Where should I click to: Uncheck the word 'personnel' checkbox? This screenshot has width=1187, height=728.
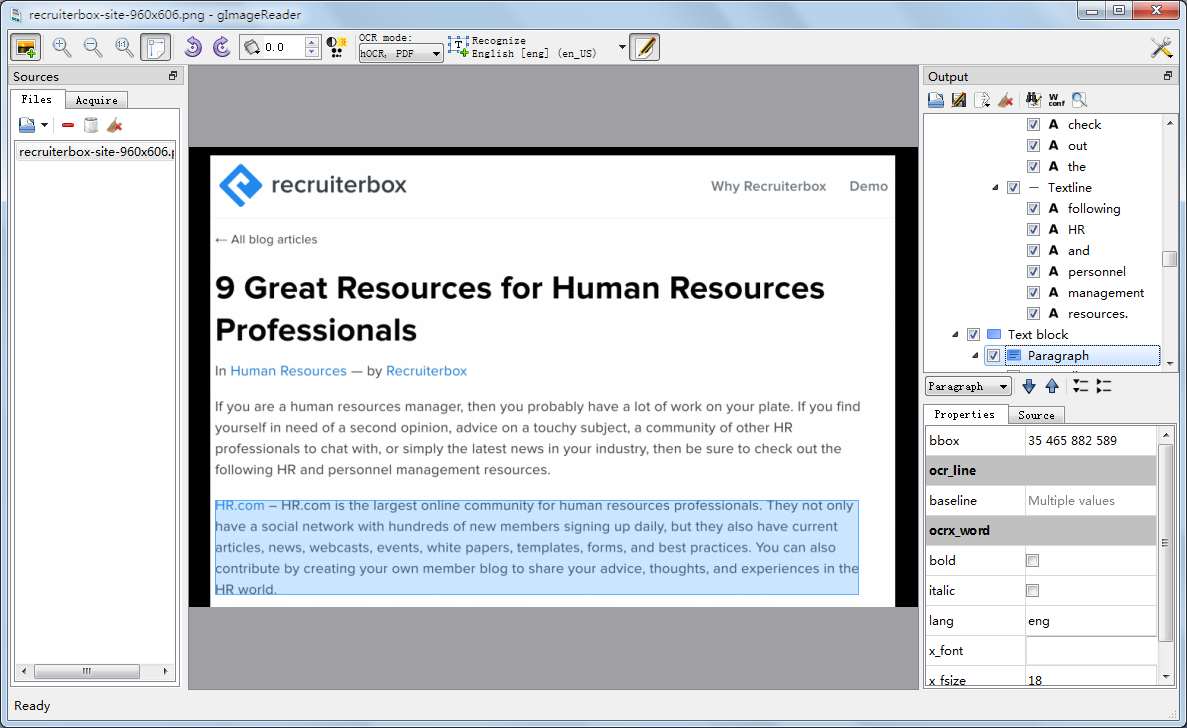[x=1033, y=271]
